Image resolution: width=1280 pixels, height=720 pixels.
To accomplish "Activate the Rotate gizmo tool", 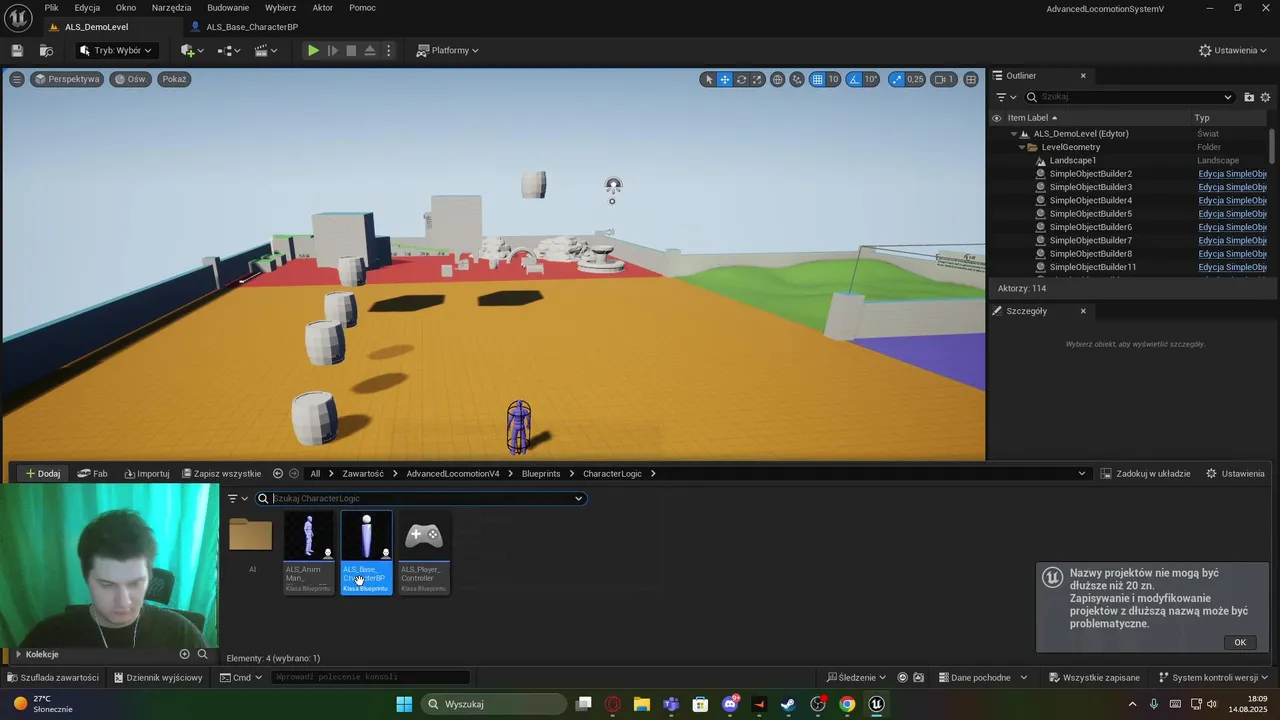I will tap(741, 79).
